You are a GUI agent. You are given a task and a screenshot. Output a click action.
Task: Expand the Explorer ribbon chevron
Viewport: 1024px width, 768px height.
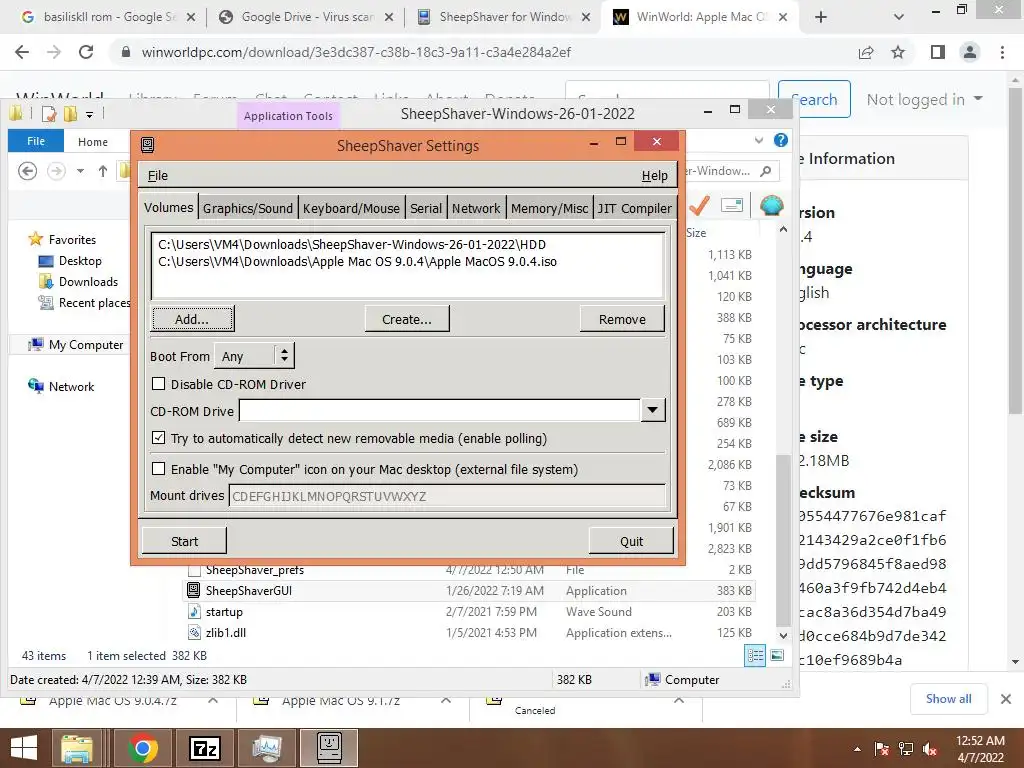(x=759, y=140)
